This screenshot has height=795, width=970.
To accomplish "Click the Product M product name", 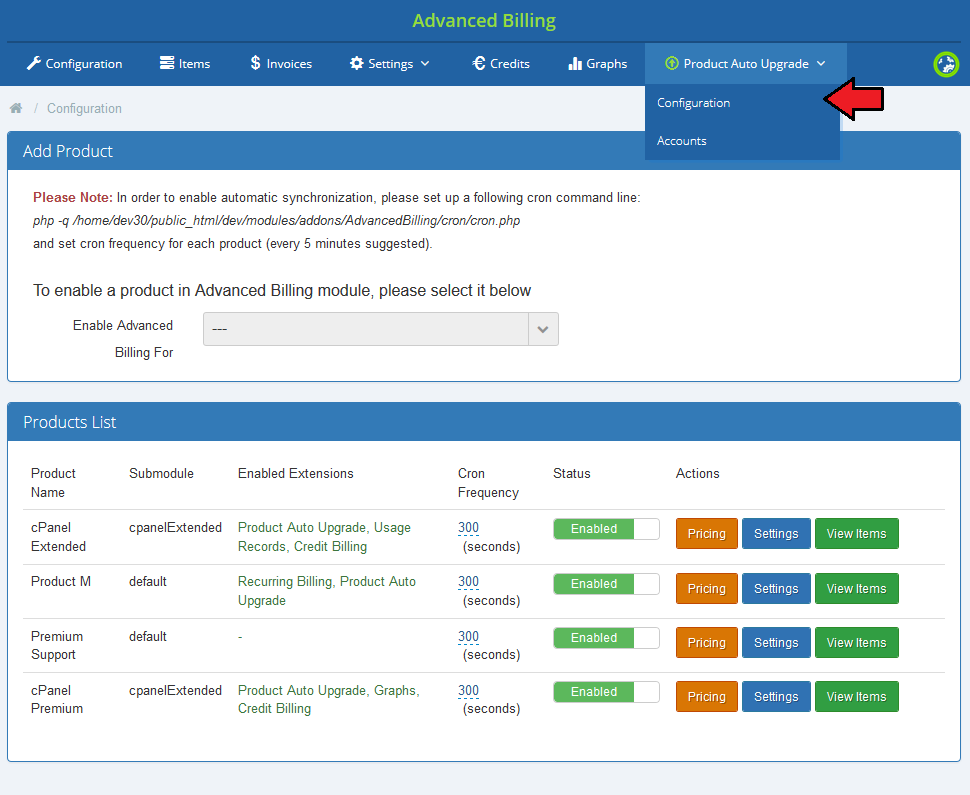I will pos(61,582).
